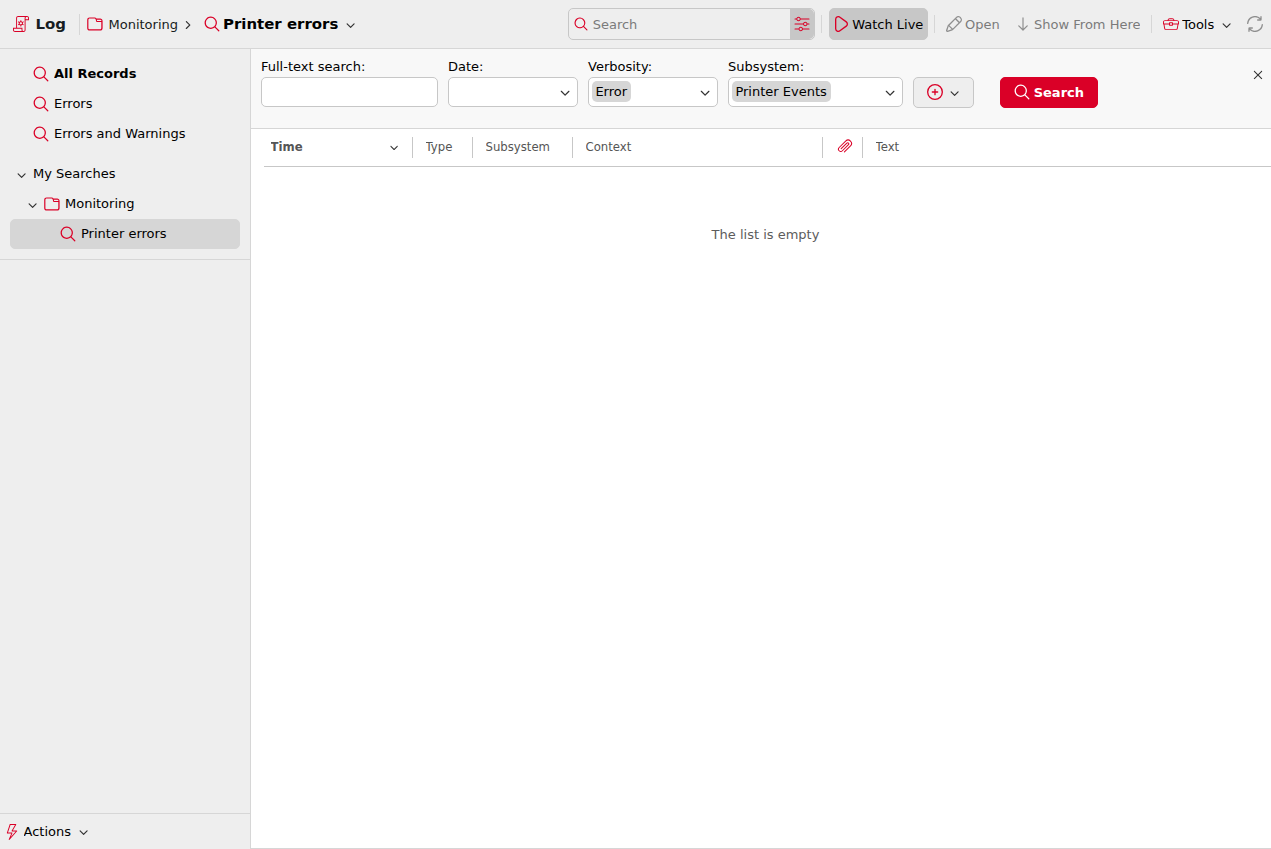Viewport: 1271px width, 849px height.
Task: Click the Tools toolbox icon
Action: (1170, 24)
